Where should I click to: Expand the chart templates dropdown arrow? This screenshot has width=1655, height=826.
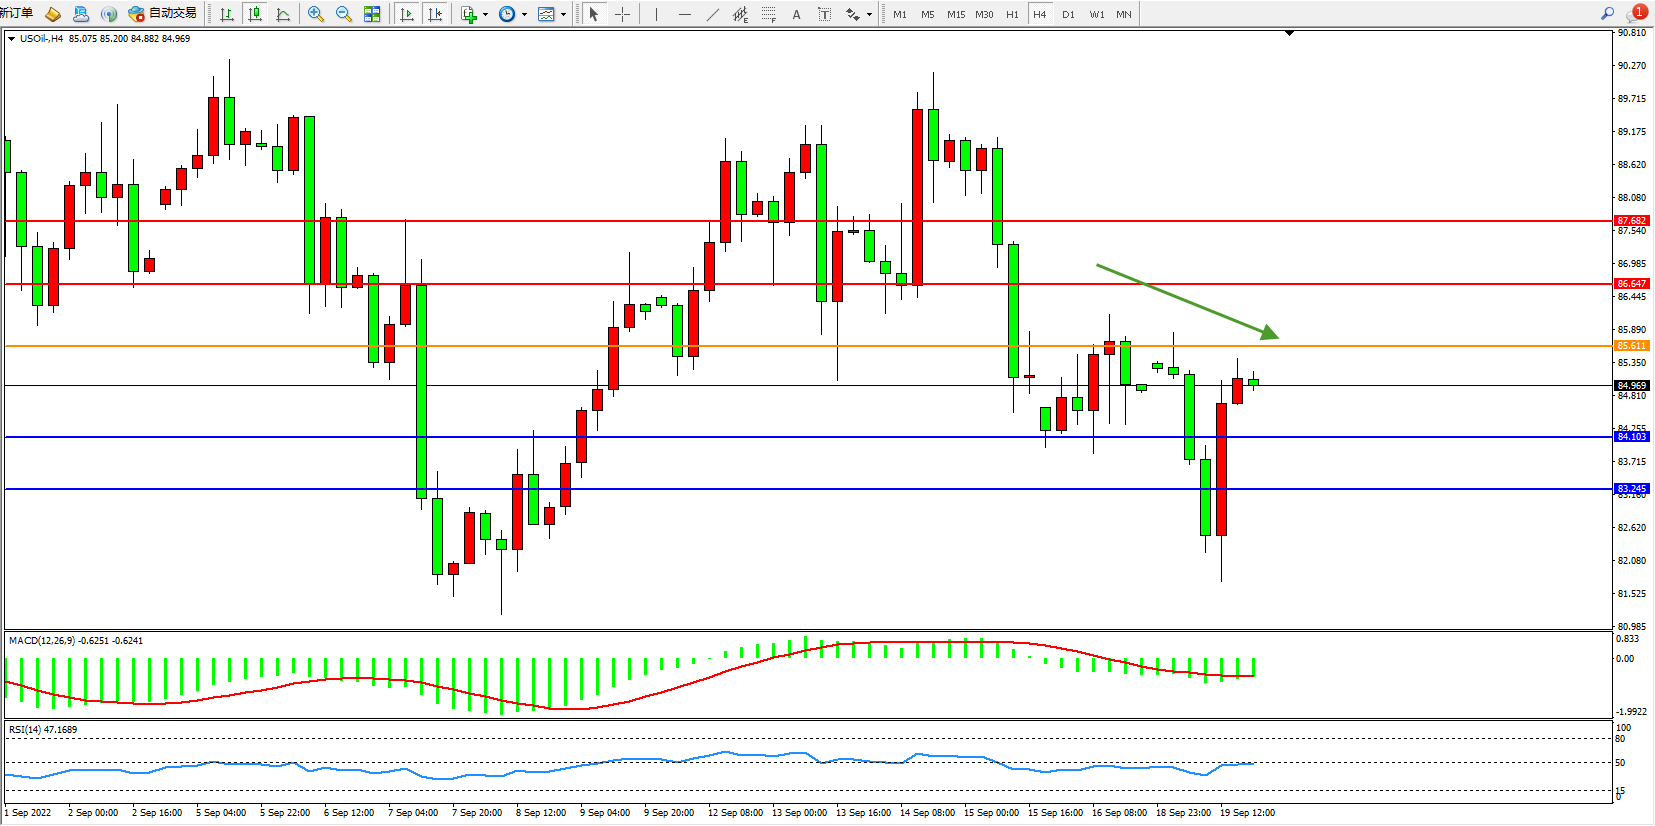pos(563,15)
